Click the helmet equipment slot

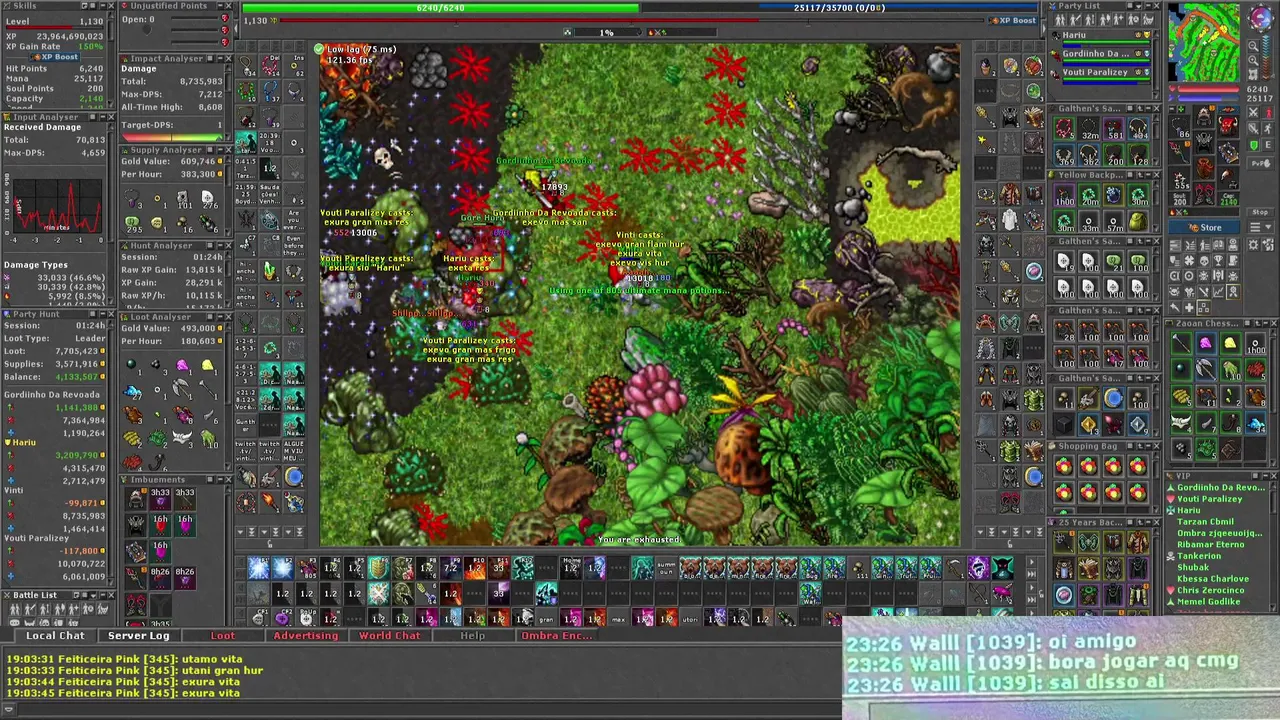coord(1204,116)
